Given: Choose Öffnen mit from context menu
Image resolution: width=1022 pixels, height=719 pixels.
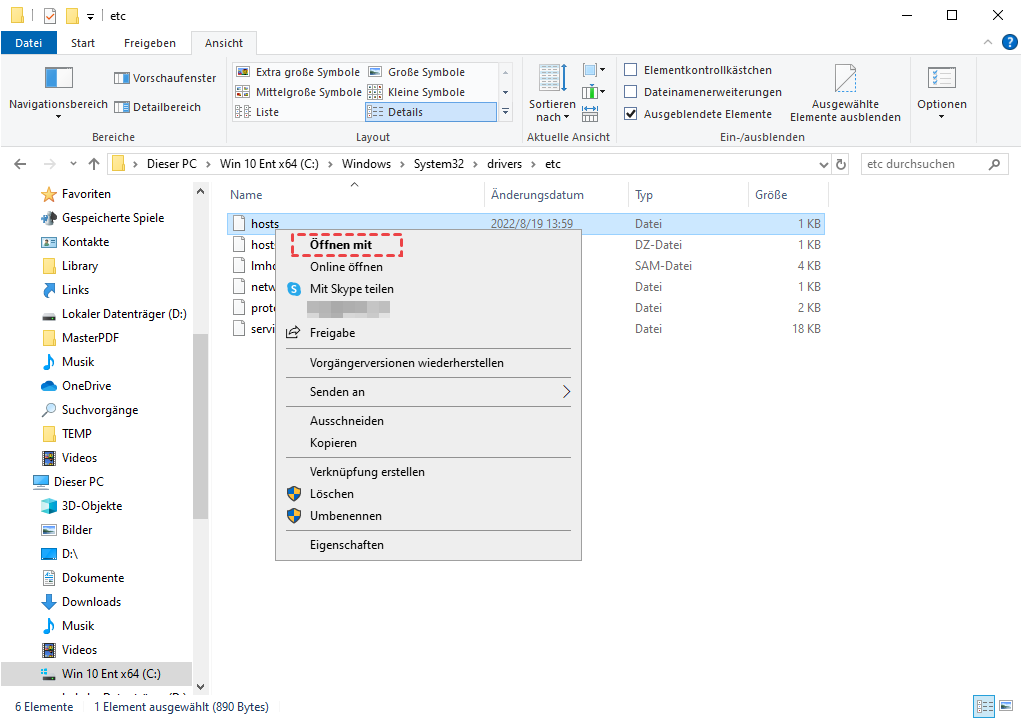Looking at the screenshot, I should (341, 245).
